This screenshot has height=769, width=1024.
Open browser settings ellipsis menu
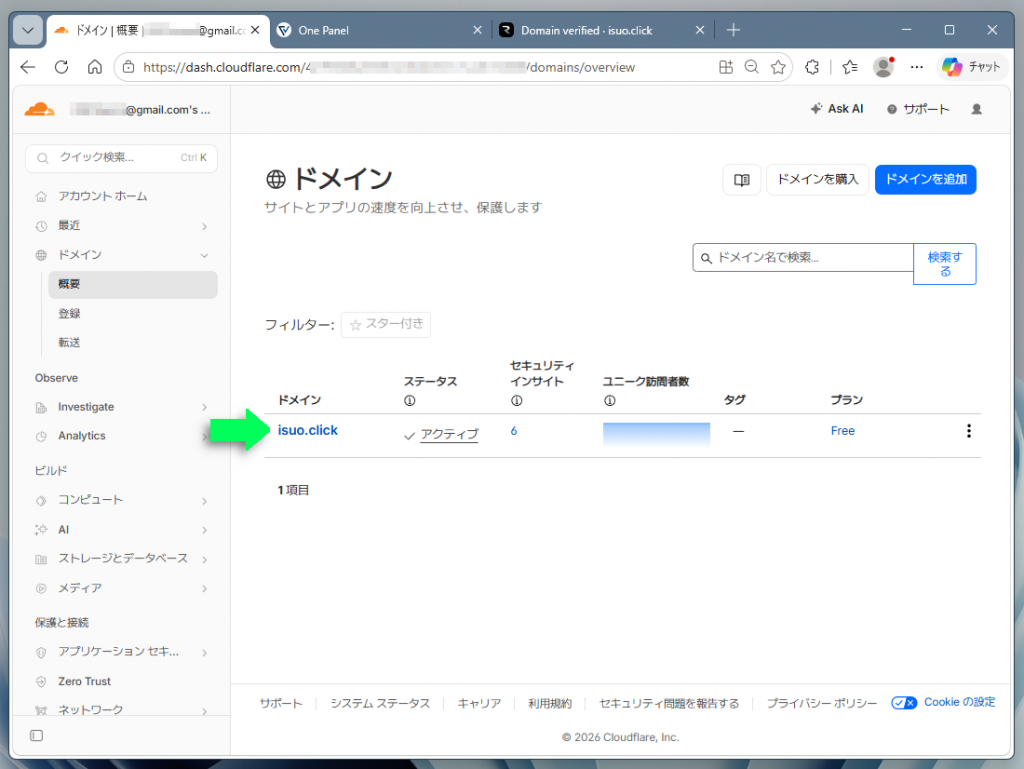point(917,67)
